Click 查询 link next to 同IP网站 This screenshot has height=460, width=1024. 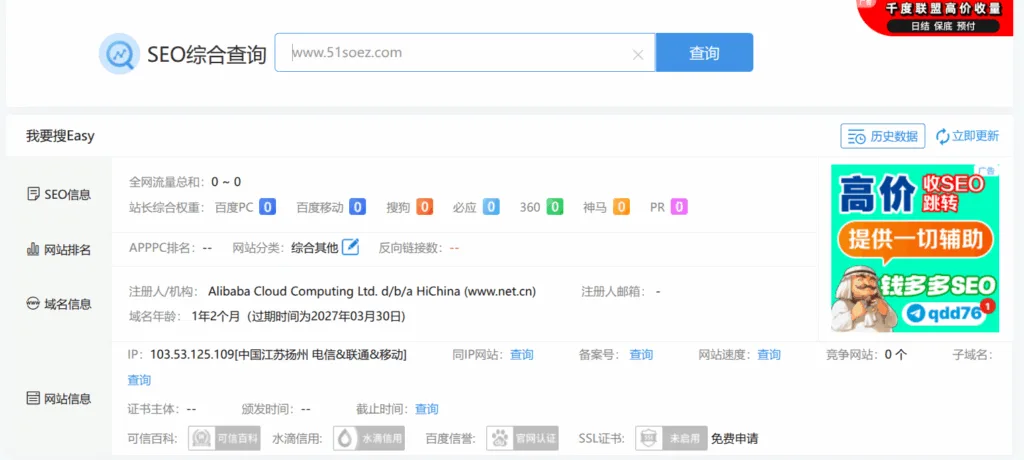coord(522,355)
